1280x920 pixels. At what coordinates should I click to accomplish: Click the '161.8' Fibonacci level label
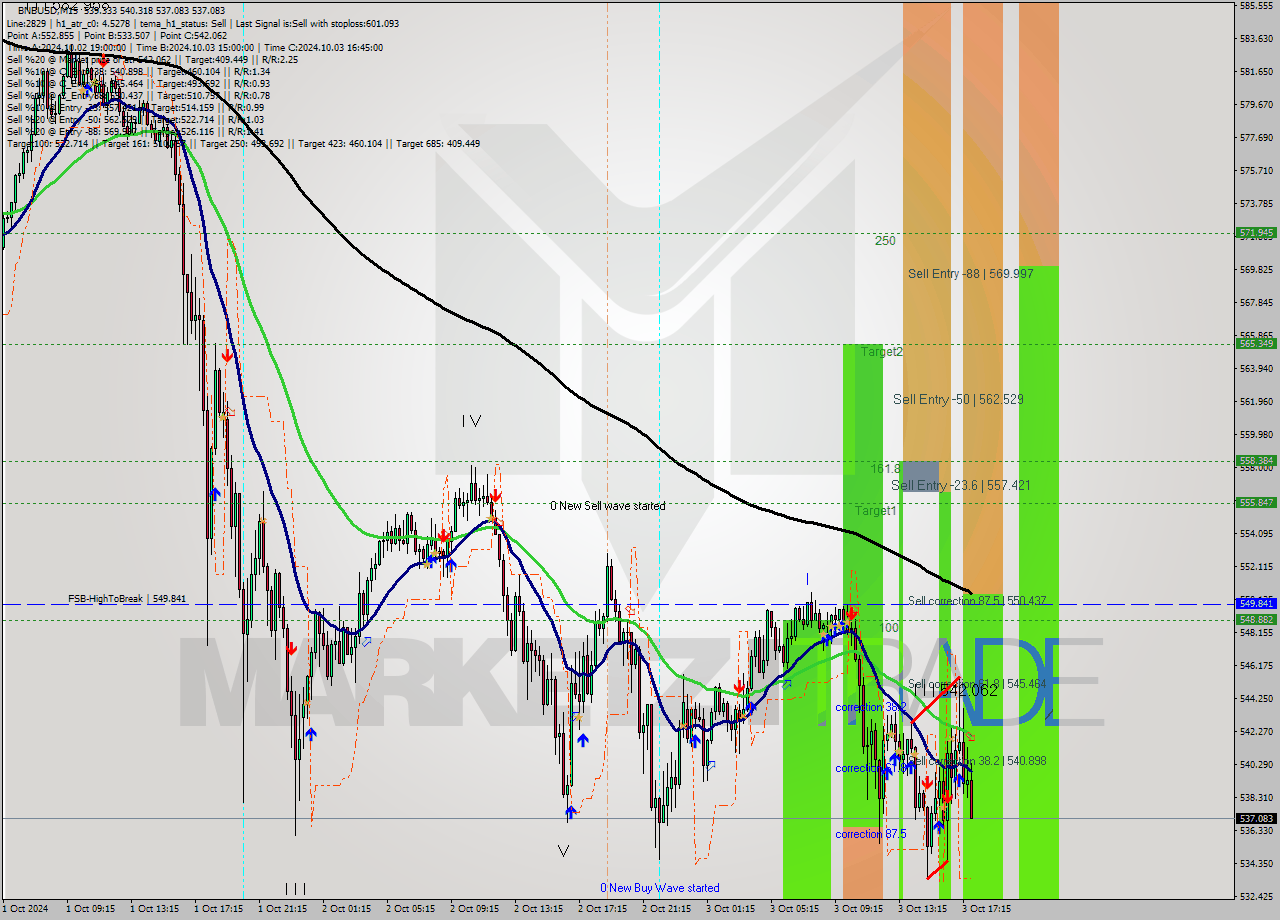point(885,468)
